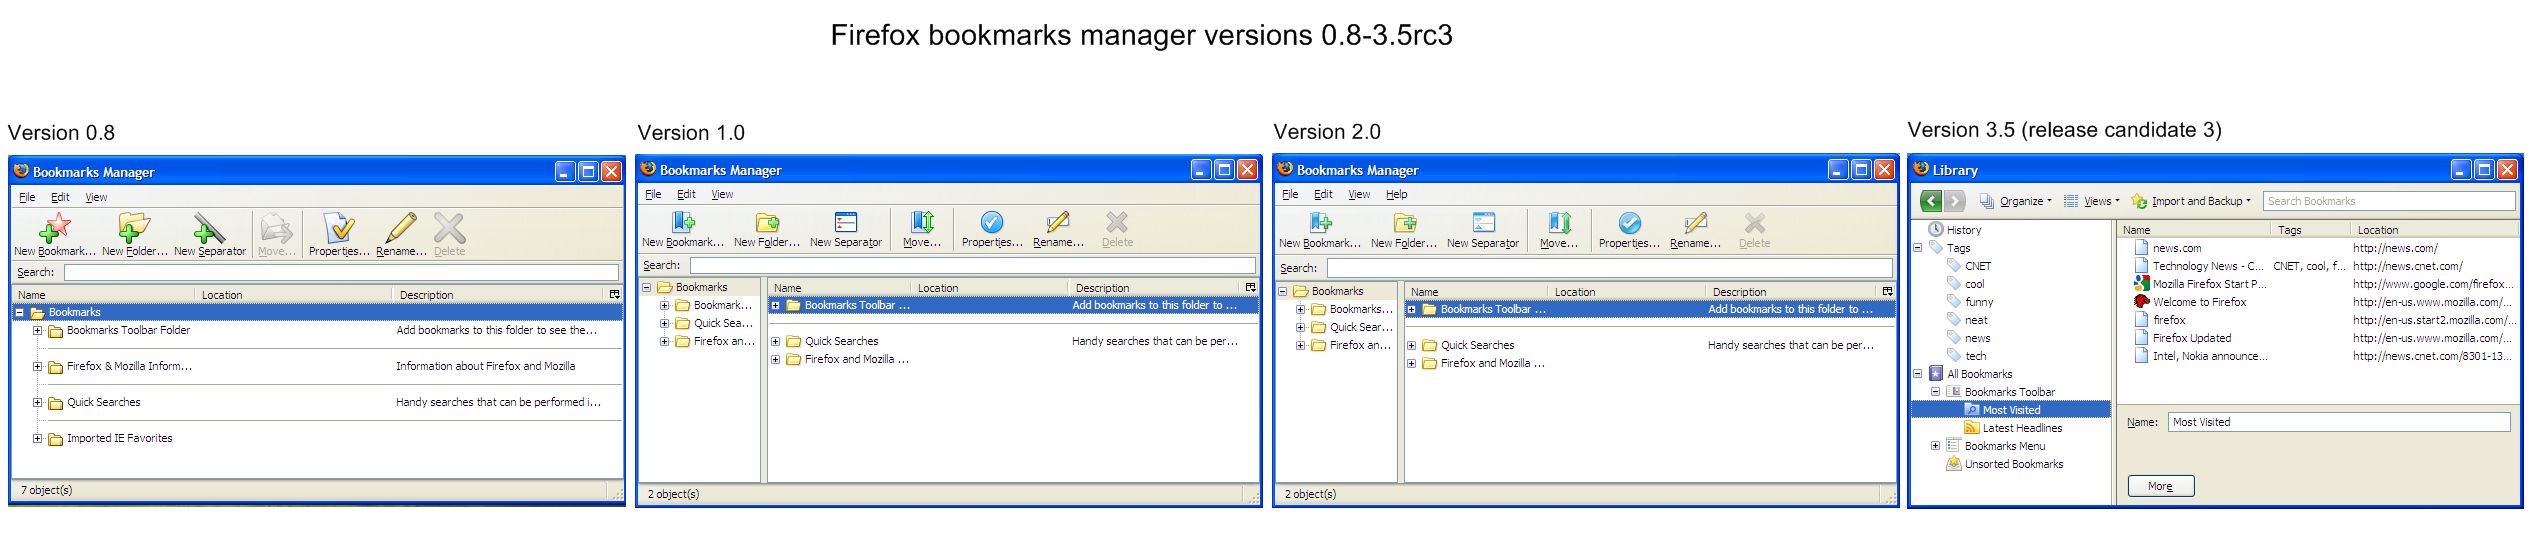Click Move icon in Version 2.0 window
2545x537 pixels.
pos(1559,223)
